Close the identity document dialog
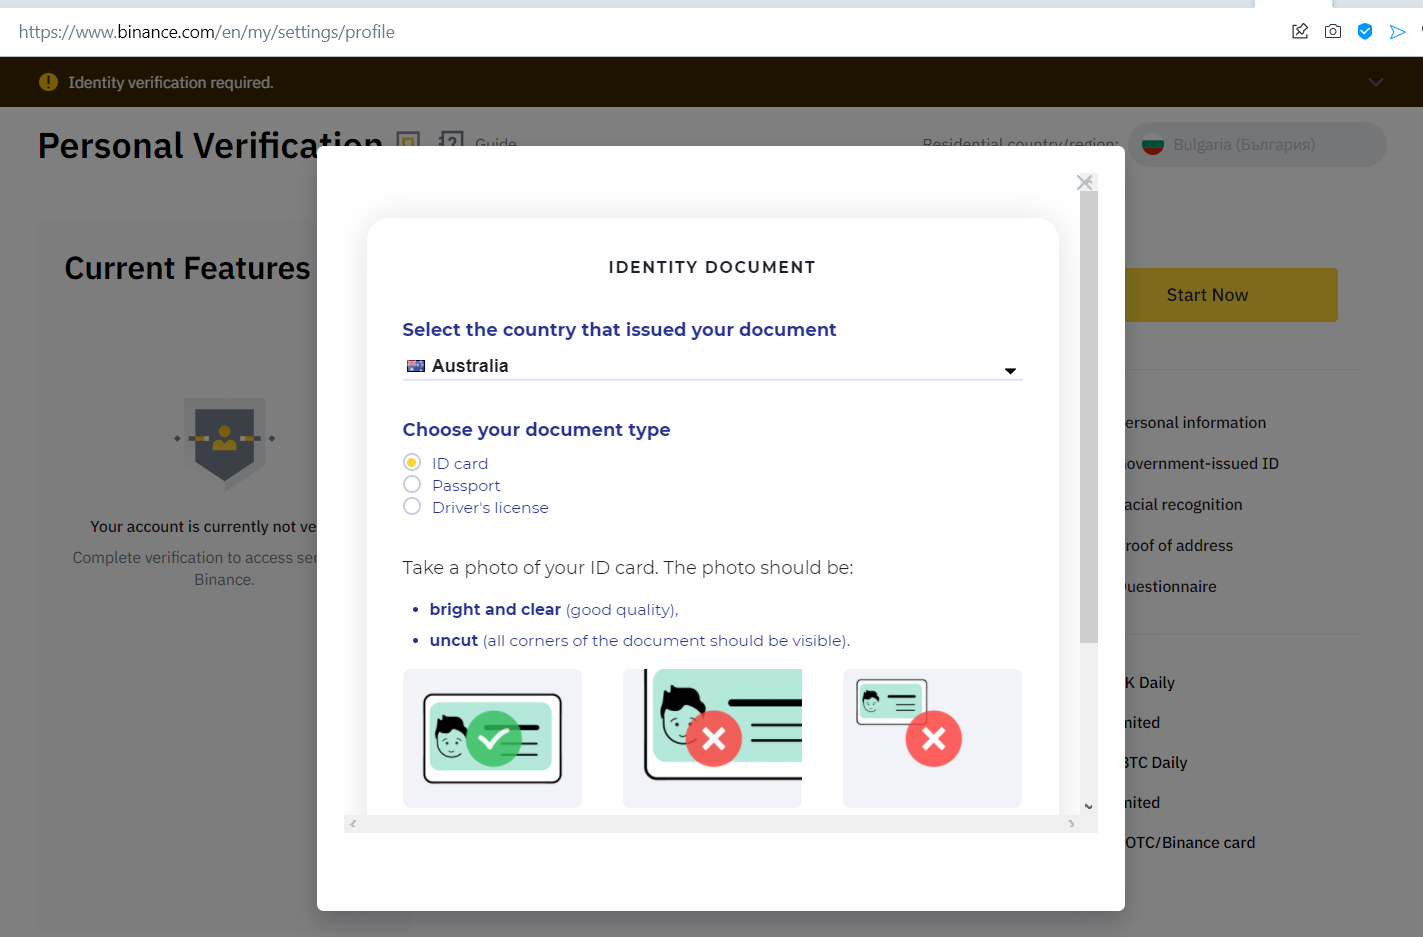 pos(1084,182)
